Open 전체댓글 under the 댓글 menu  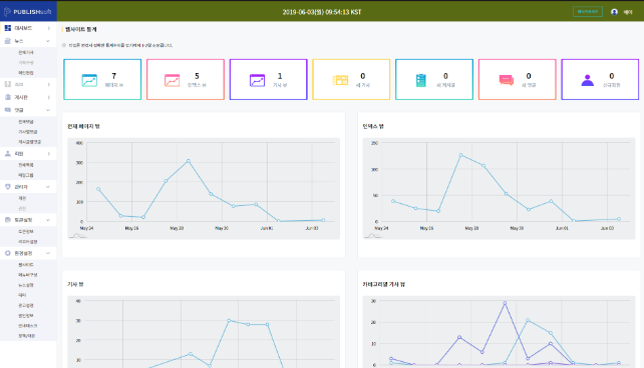click(26, 122)
